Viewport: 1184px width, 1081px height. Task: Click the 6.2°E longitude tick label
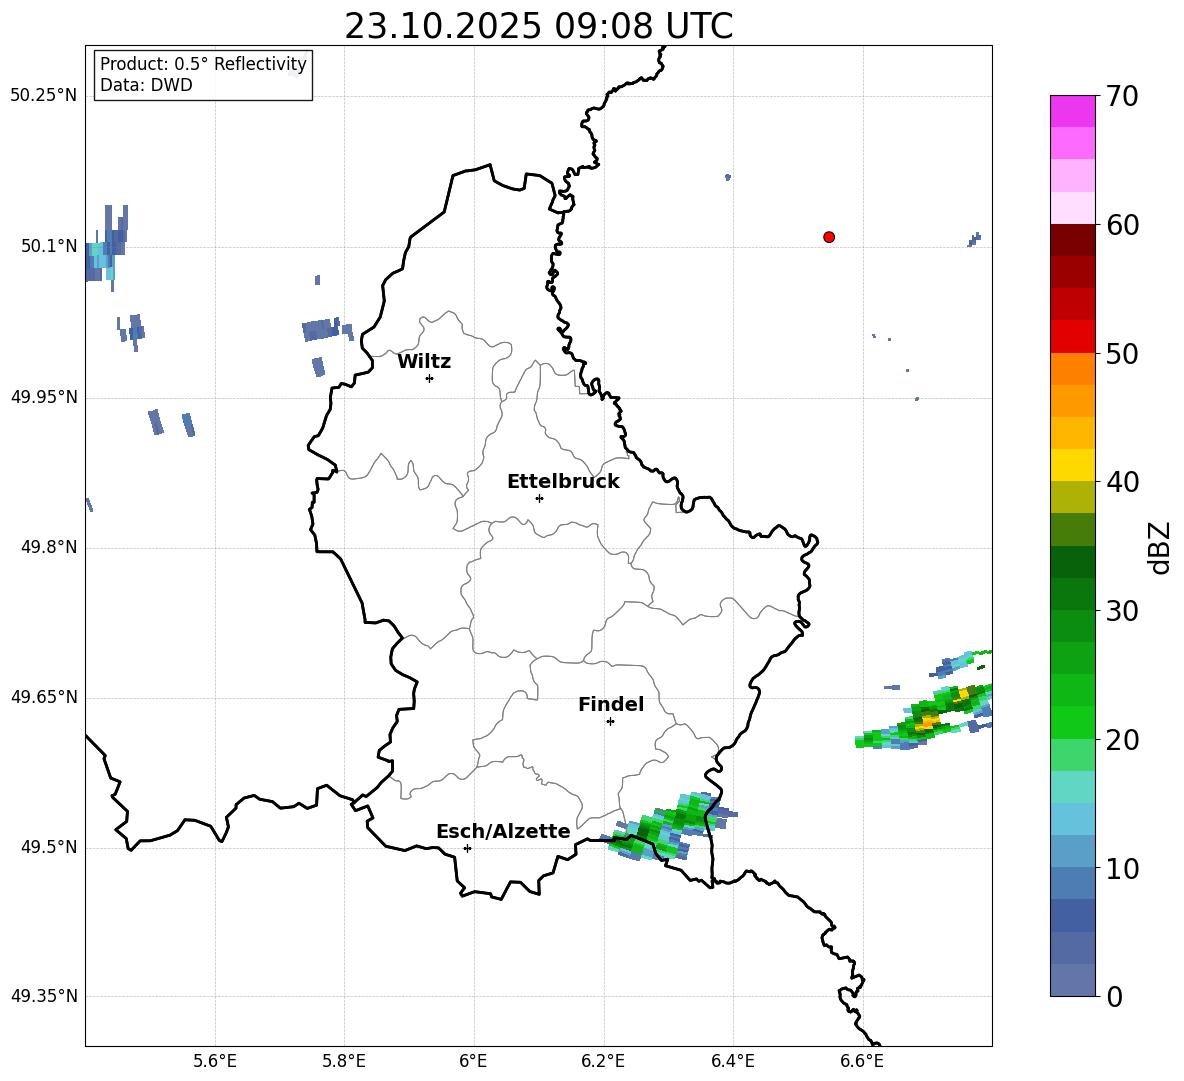pos(603,1060)
